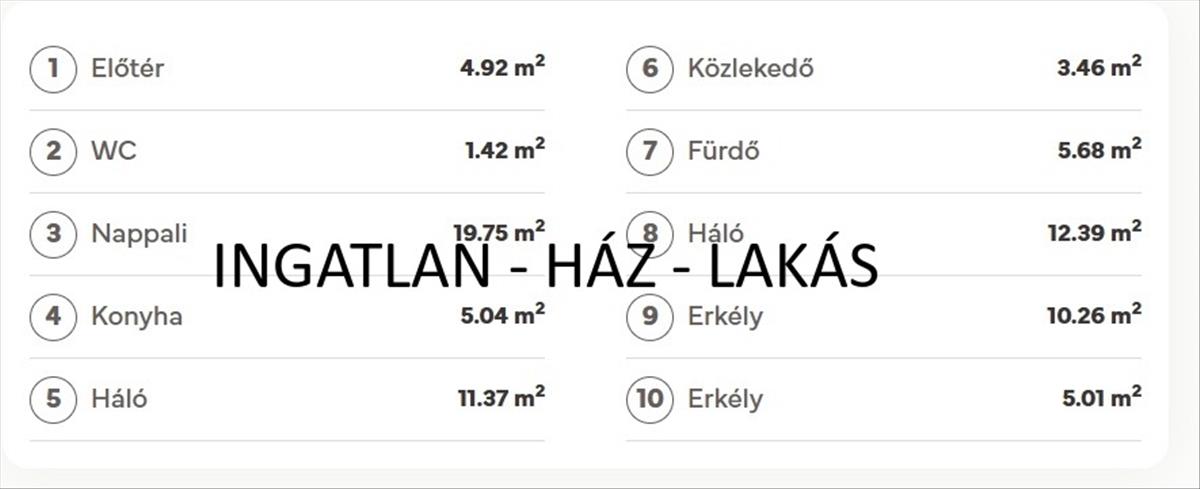Click the number 9 circle icon
Screen dimensions: 1200x489
(650, 317)
